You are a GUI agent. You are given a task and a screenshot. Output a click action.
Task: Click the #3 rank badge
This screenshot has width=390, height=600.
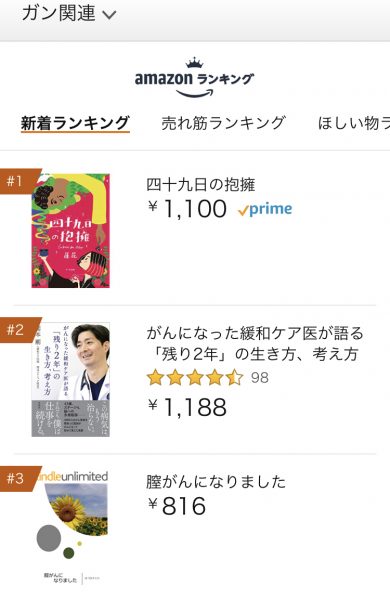(x=19, y=478)
